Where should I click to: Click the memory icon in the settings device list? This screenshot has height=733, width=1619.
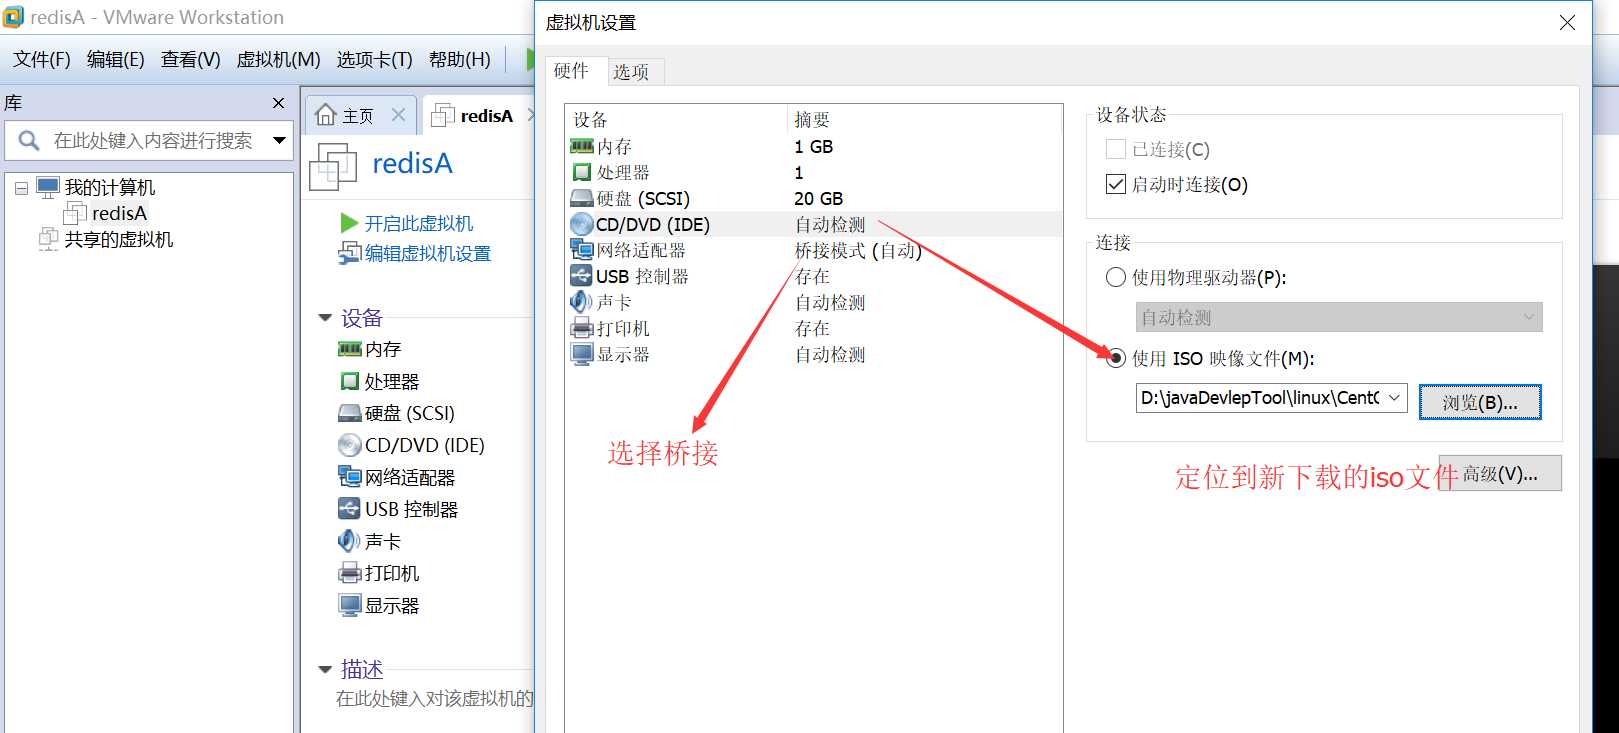pyautogui.click(x=581, y=147)
